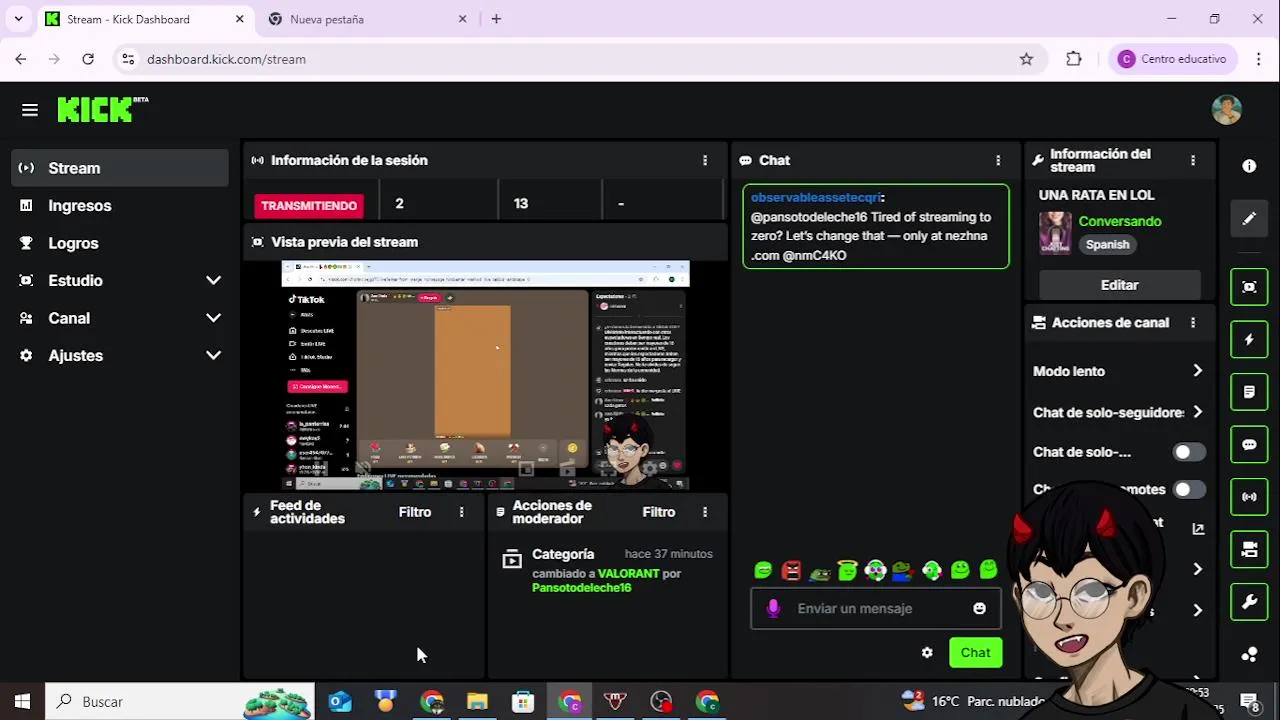Click observableassetecqri username in chat
Screen dimensions: 1280x720
(815, 198)
